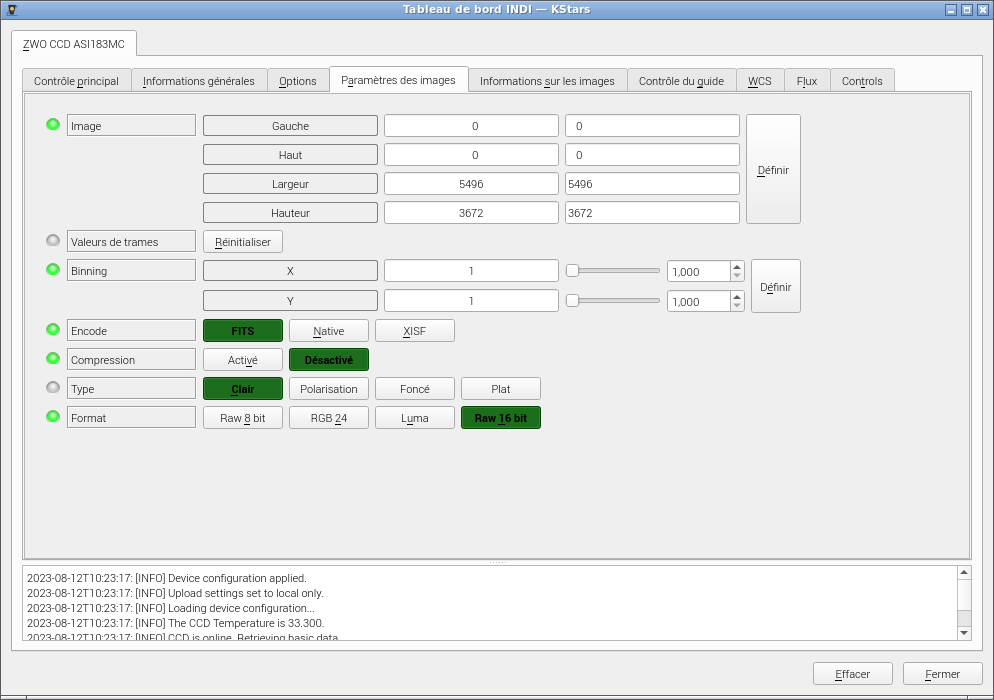This screenshot has height=700, width=994.
Task: Click the Binning X value spinbox field
Action: click(x=699, y=271)
